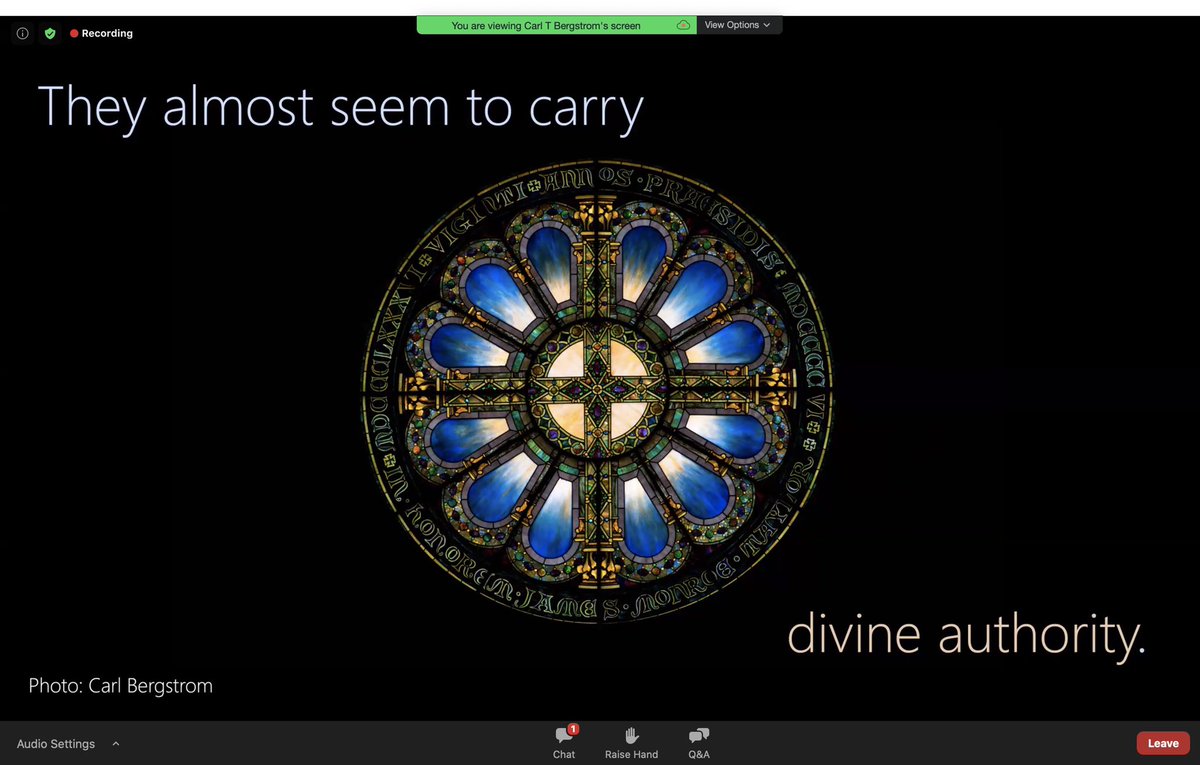This screenshot has height=765, width=1200.
Task: Leave the meeting
Action: (1163, 743)
